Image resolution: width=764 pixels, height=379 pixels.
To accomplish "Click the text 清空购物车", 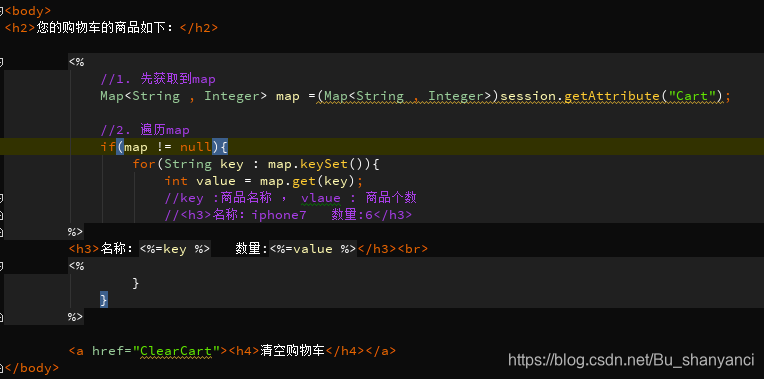I will (292, 351).
